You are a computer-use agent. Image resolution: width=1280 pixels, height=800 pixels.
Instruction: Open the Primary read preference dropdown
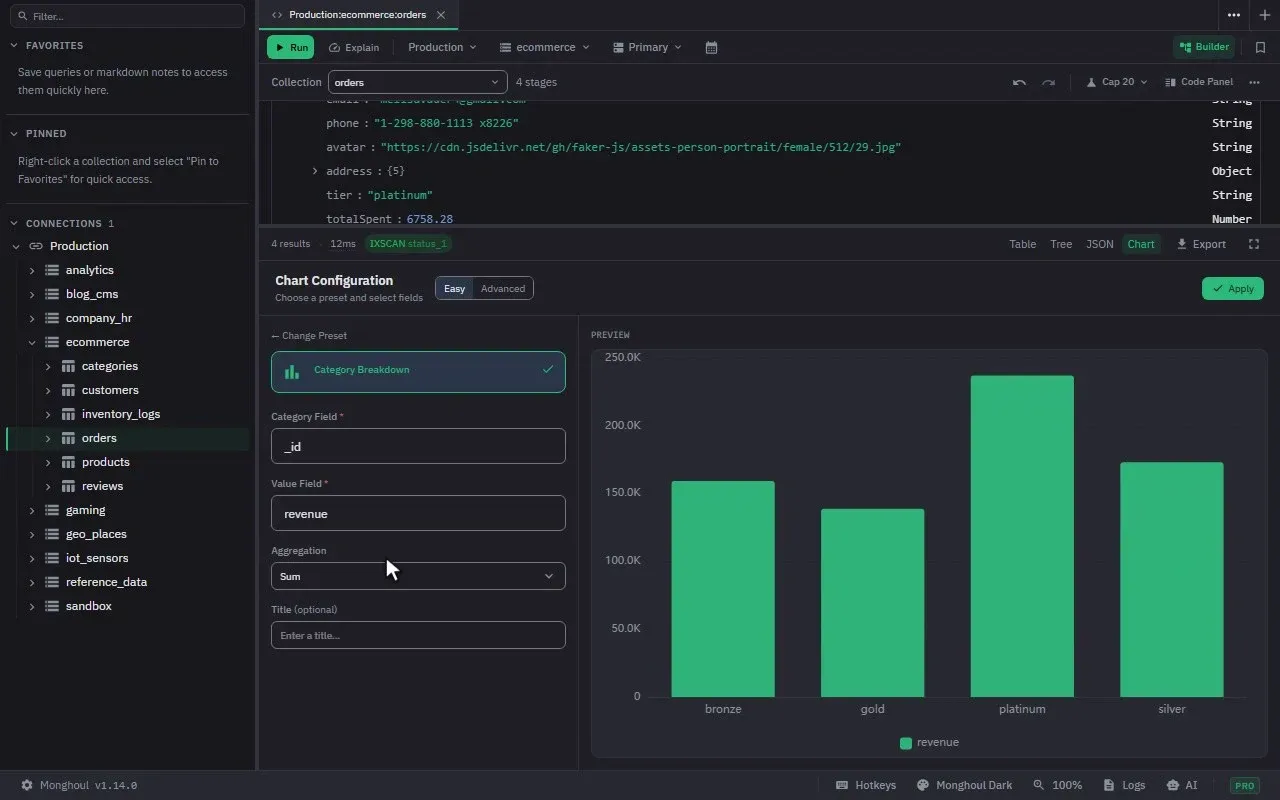pos(647,47)
